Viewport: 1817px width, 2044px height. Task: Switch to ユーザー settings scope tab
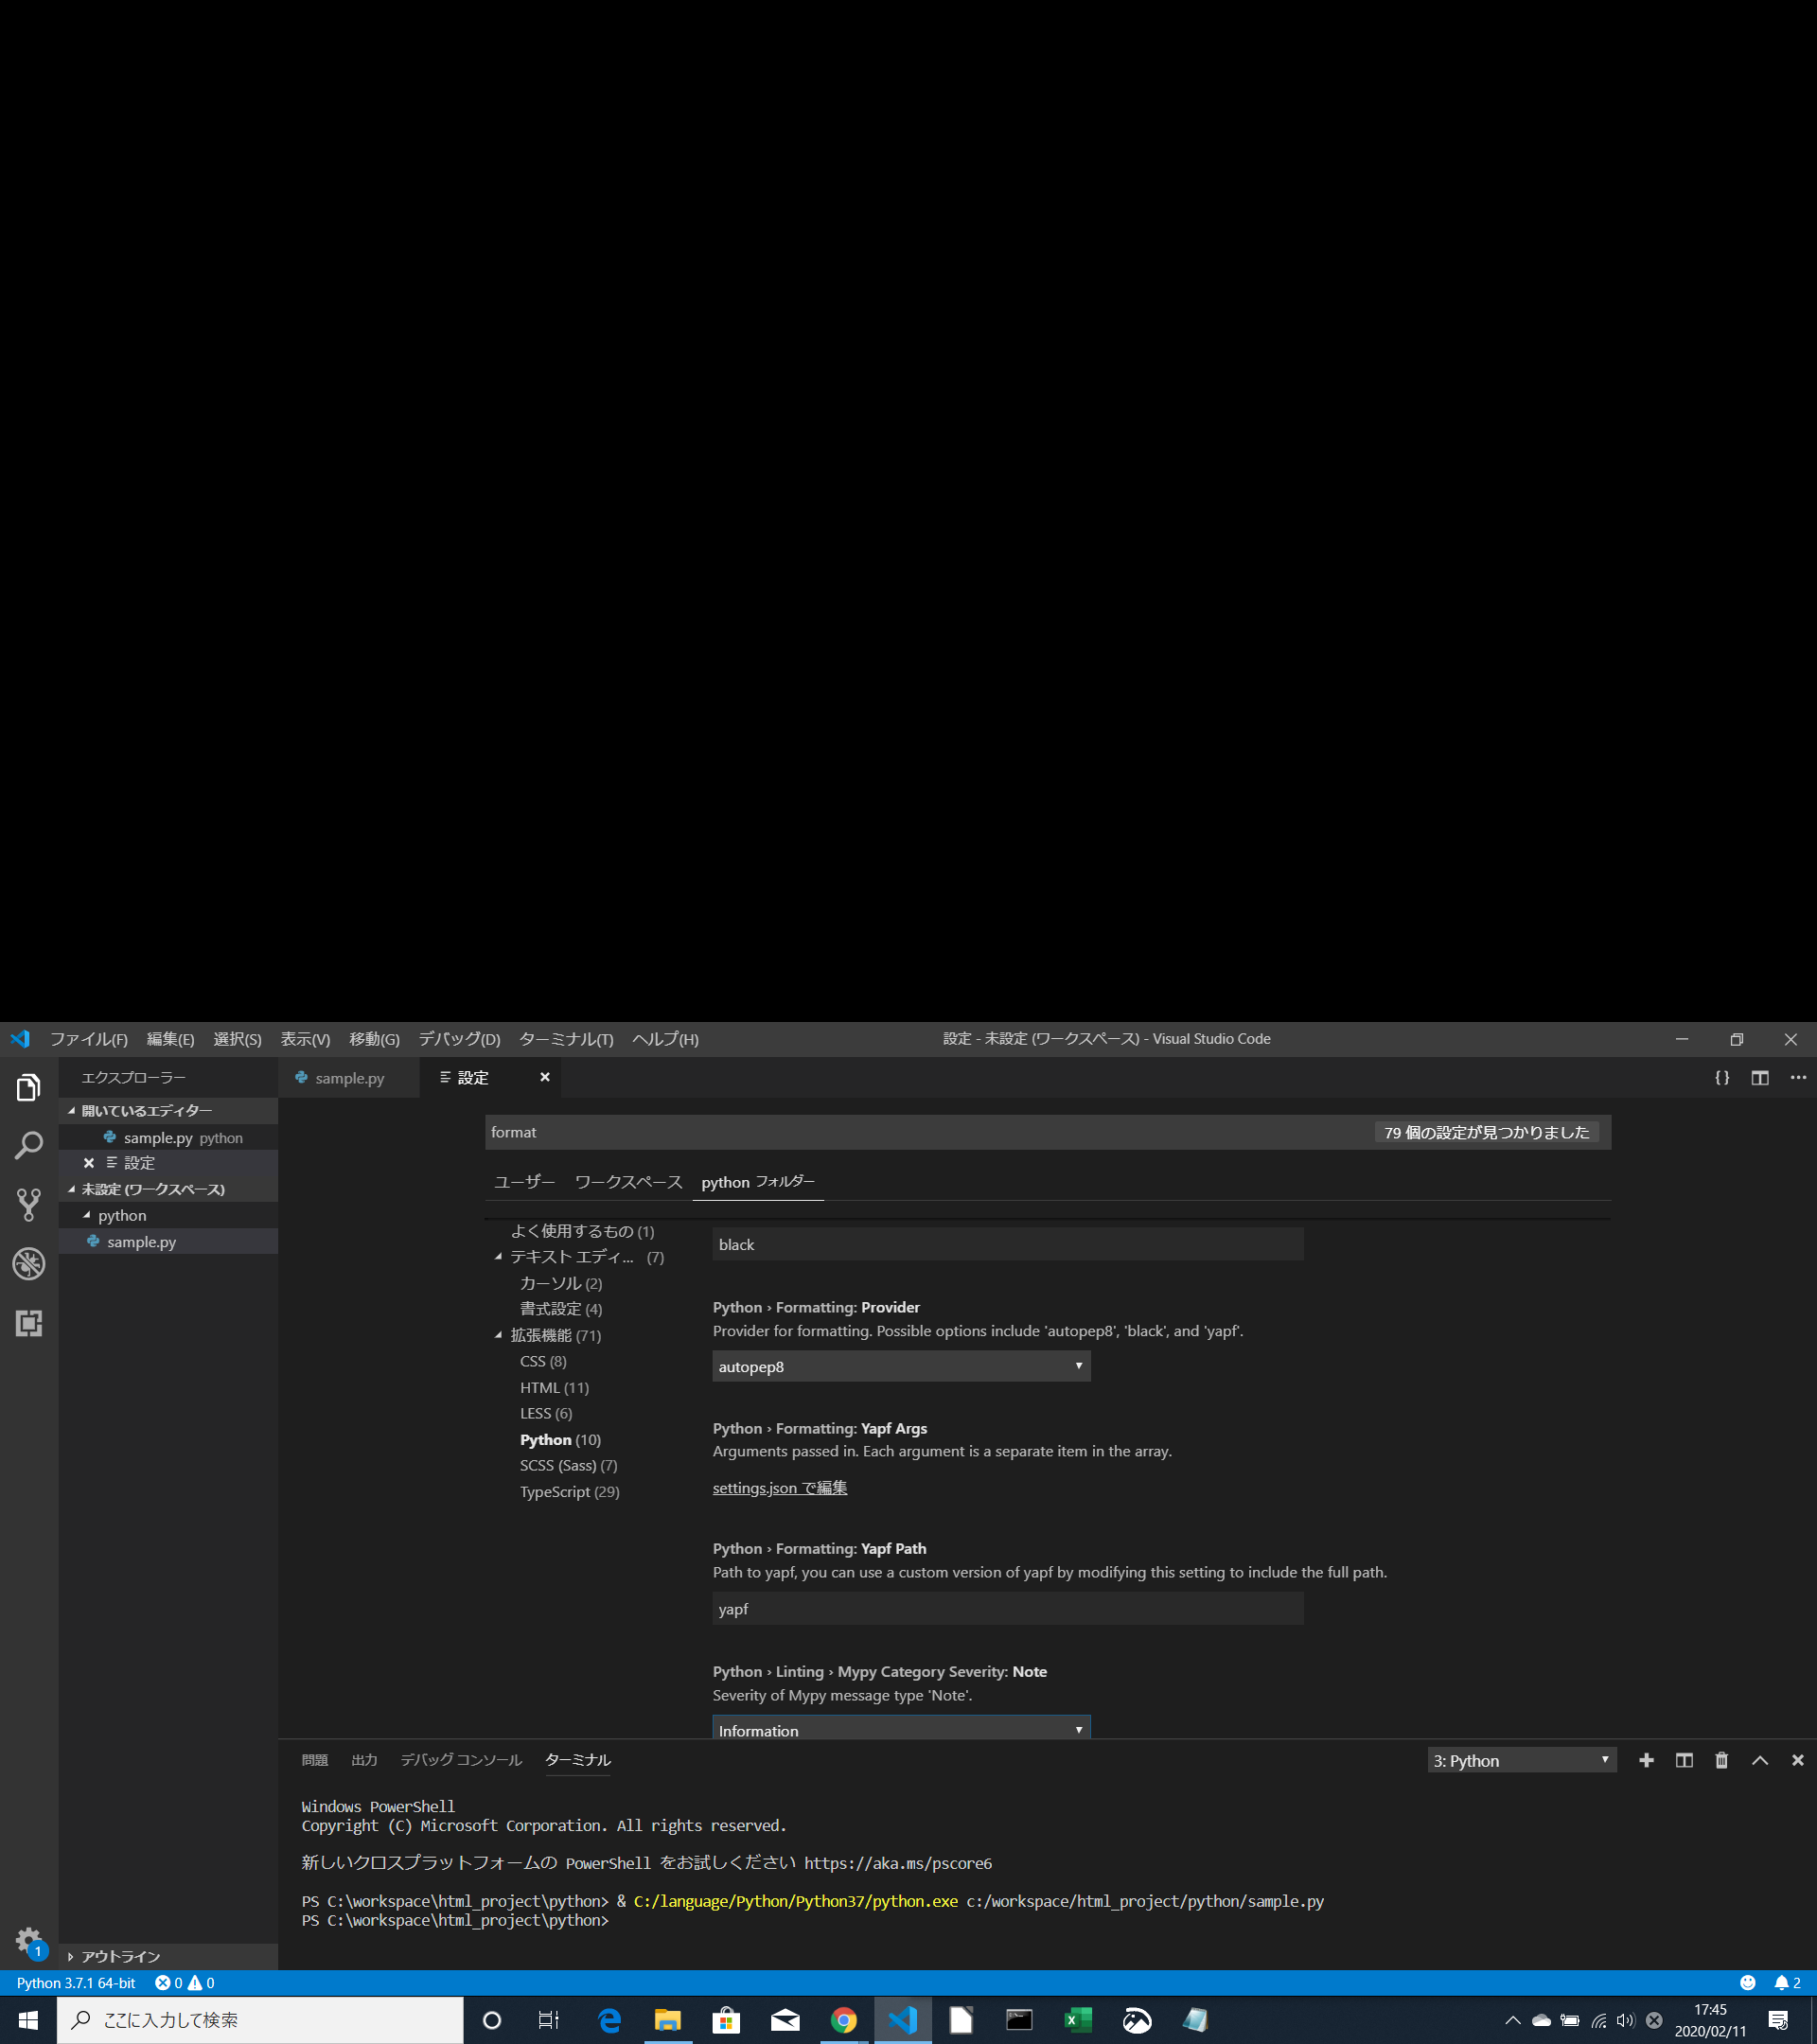click(524, 1182)
